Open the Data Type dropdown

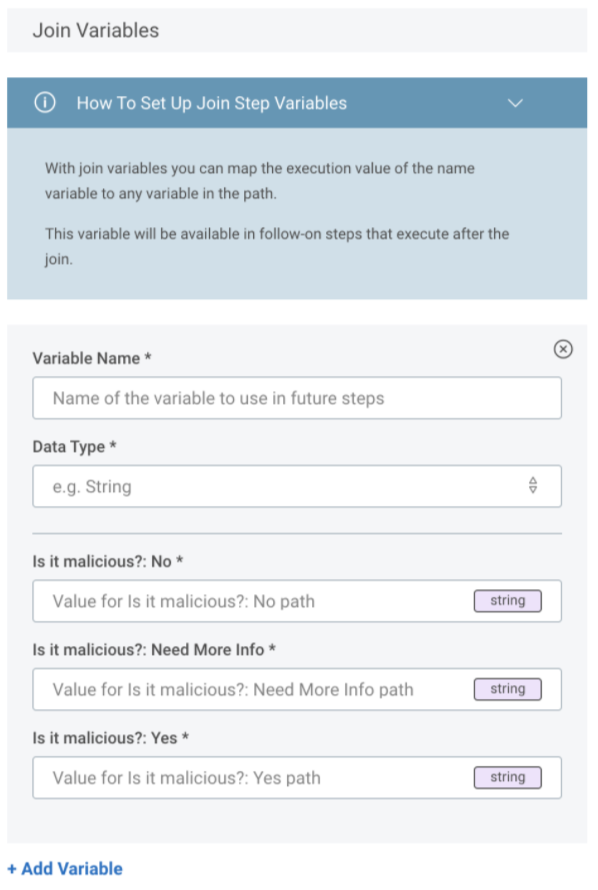tap(297, 486)
